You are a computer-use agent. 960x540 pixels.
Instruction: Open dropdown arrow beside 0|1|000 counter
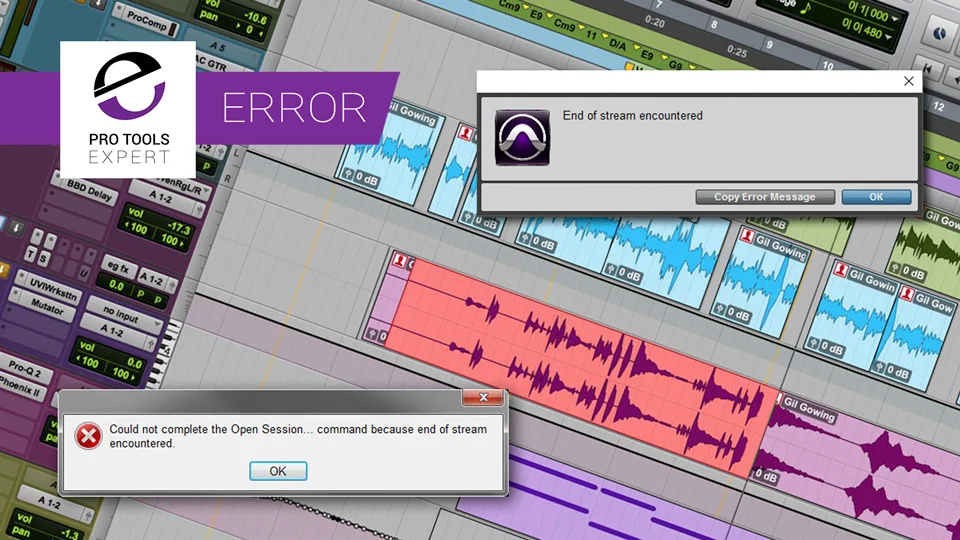[x=896, y=18]
